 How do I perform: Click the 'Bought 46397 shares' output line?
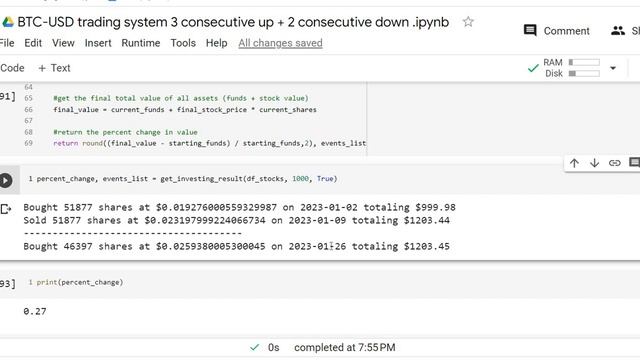(x=236, y=247)
